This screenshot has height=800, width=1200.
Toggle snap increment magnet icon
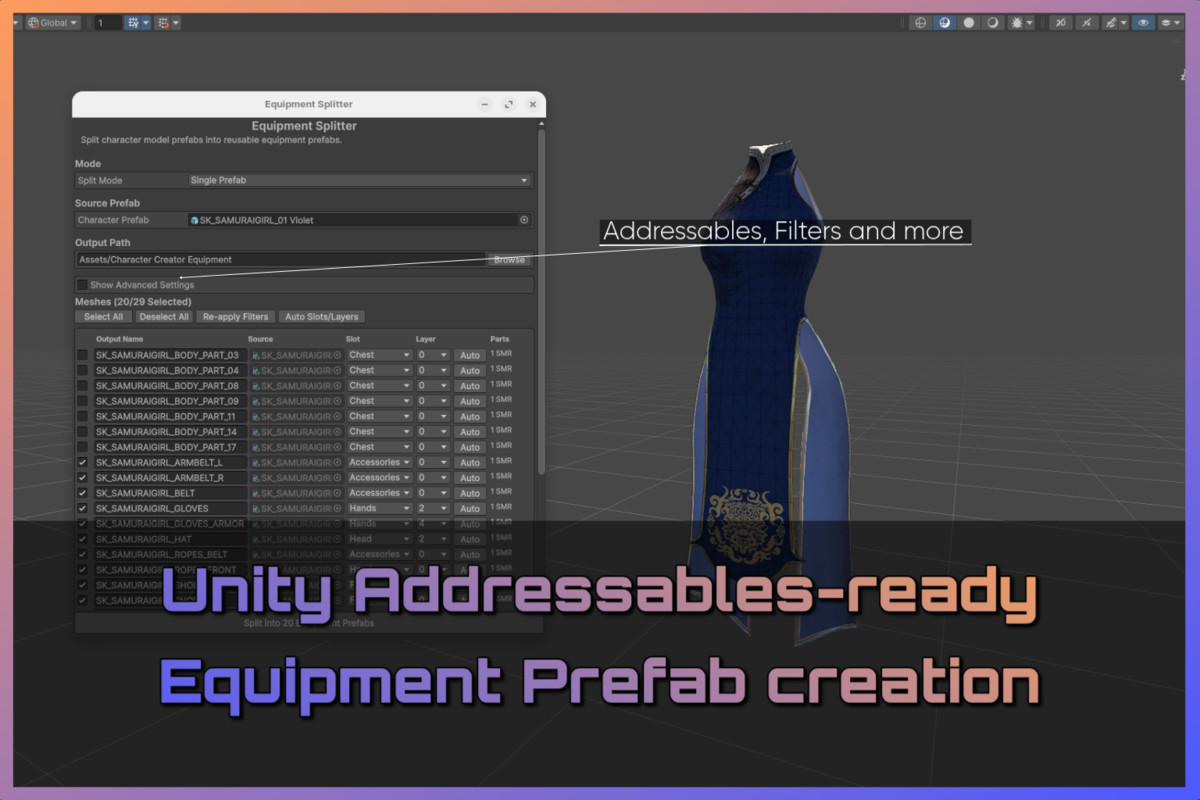pyautogui.click(x=163, y=22)
